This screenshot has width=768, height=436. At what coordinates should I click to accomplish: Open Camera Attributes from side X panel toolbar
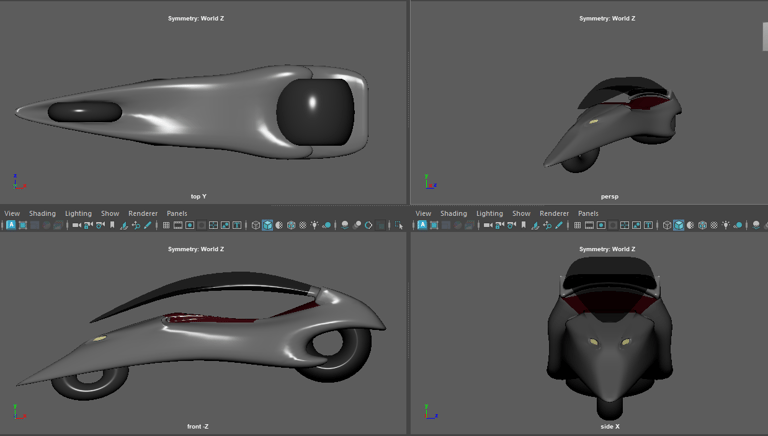click(512, 225)
